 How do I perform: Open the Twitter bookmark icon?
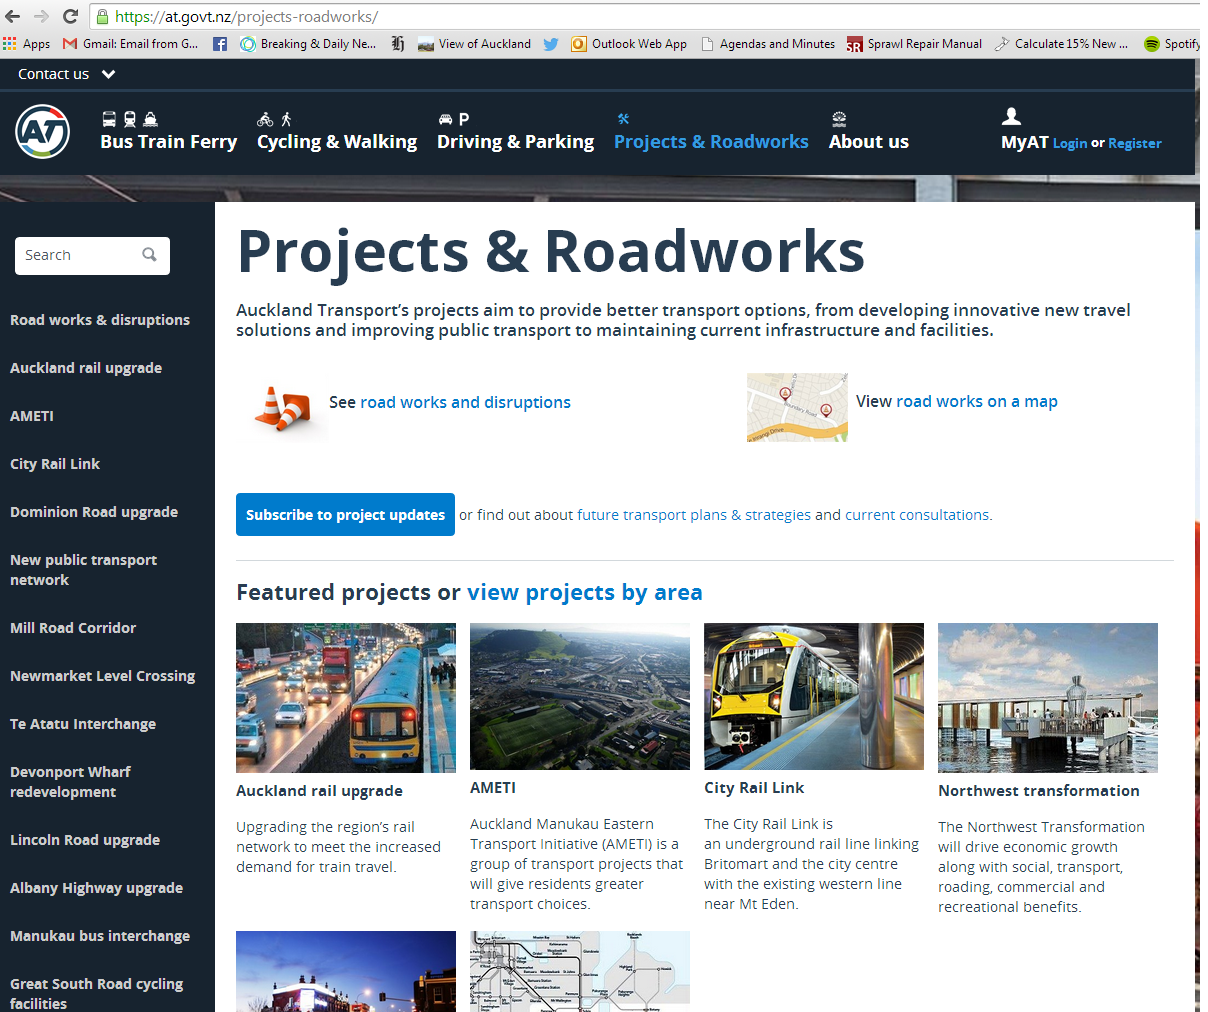coord(551,44)
